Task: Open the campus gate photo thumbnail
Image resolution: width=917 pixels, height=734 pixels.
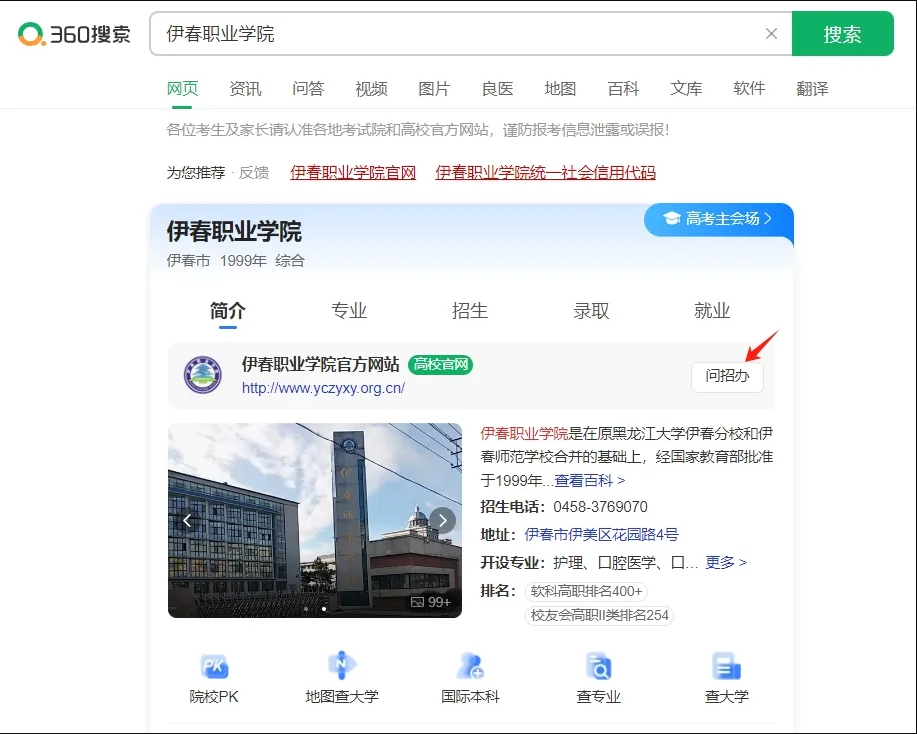Action: click(314, 520)
